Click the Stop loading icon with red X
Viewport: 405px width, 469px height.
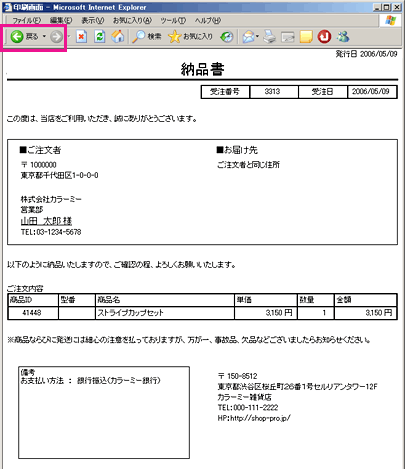[81, 37]
